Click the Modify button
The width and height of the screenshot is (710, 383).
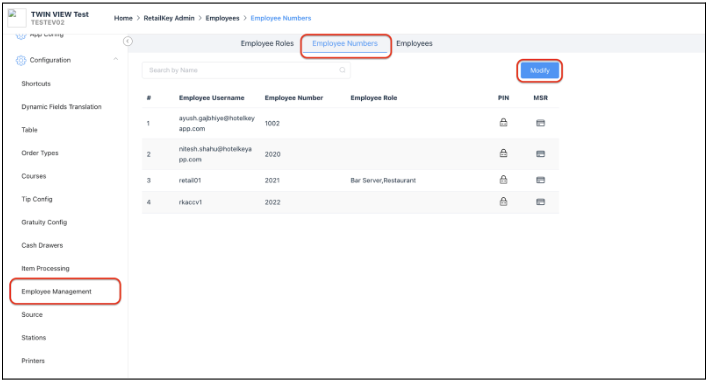pyautogui.click(x=540, y=71)
